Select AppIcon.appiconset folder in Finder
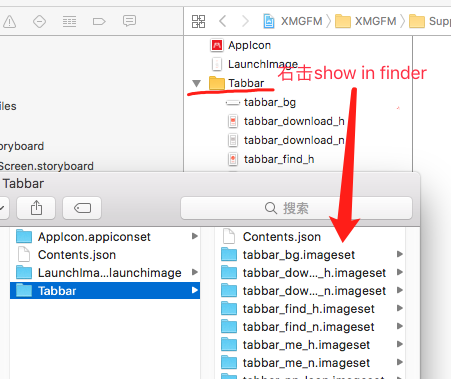 pyautogui.click(x=83, y=237)
